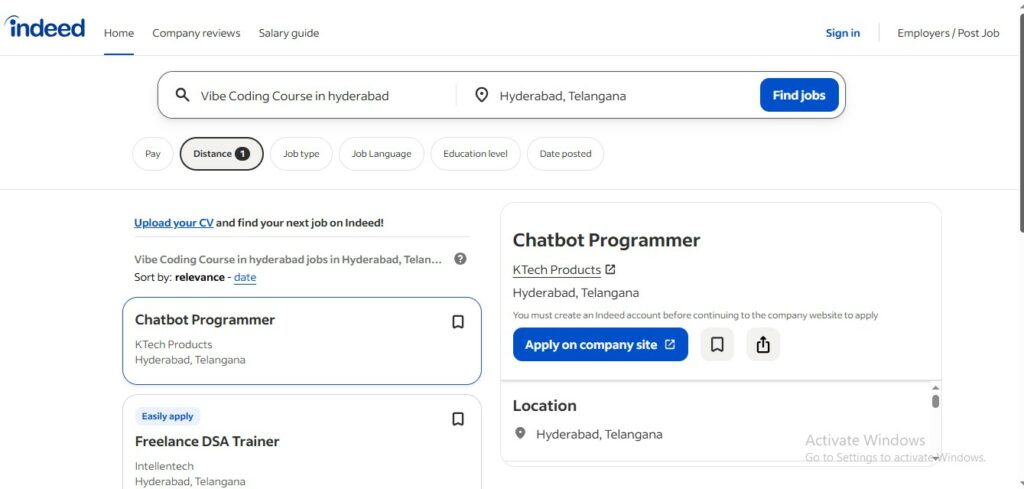Save job using bookmark button beside Apply
This screenshot has height=489, width=1024.
[717, 344]
